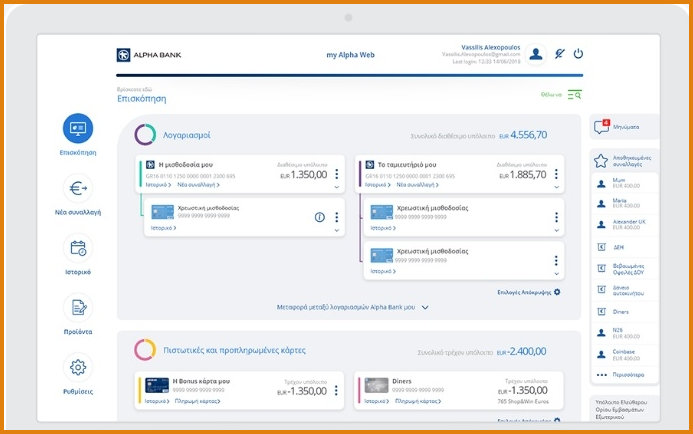This screenshot has width=693, height=434.
Task: Click the Πιστωτικές κάρτες donut chart icon
Action: 145,350
